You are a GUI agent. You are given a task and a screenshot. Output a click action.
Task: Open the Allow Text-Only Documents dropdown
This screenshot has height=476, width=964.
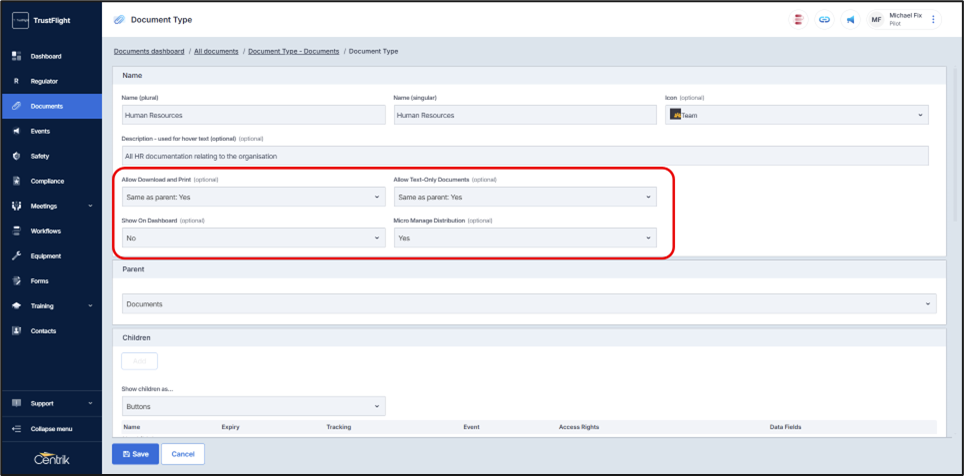(x=524, y=198)
